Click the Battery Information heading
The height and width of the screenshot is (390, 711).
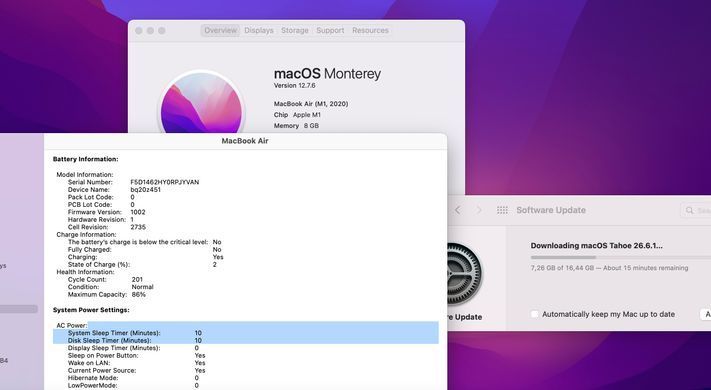[86, 159]
